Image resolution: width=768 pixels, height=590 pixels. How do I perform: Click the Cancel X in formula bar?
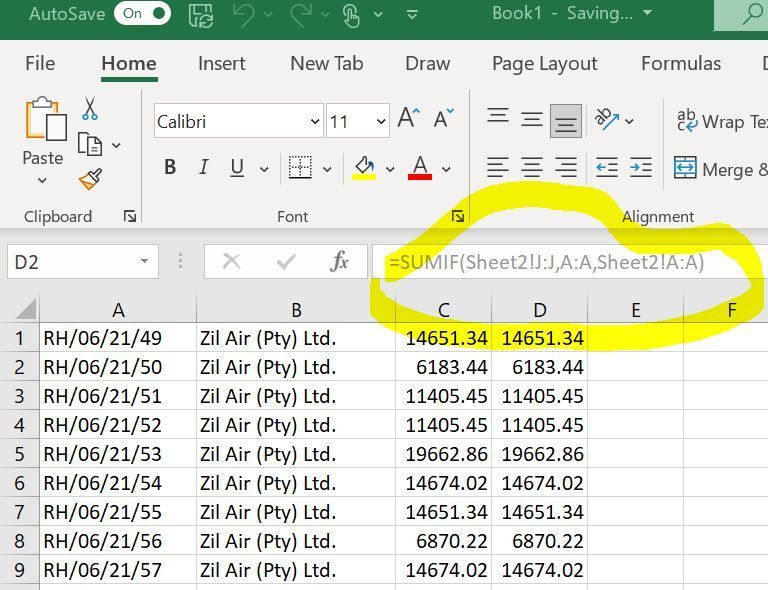[231, 261]
